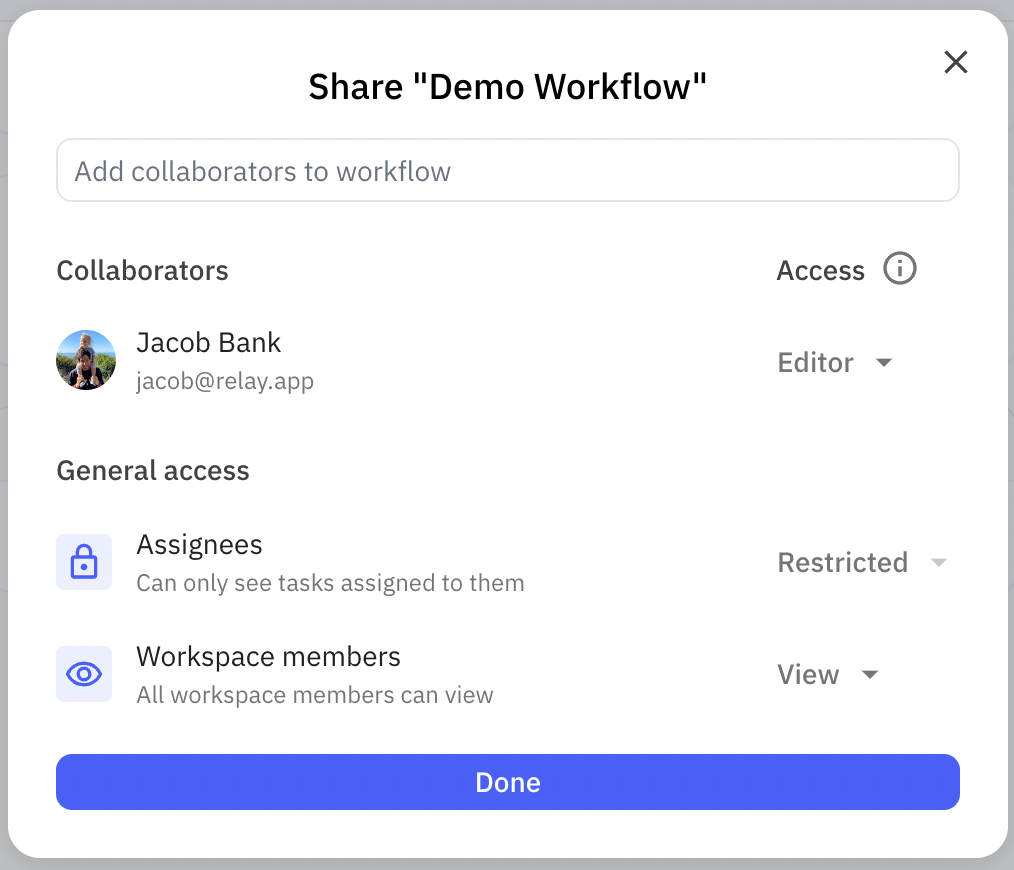Select the Assignees row title
Screen dimensions: 1014x870
[199, 545]
